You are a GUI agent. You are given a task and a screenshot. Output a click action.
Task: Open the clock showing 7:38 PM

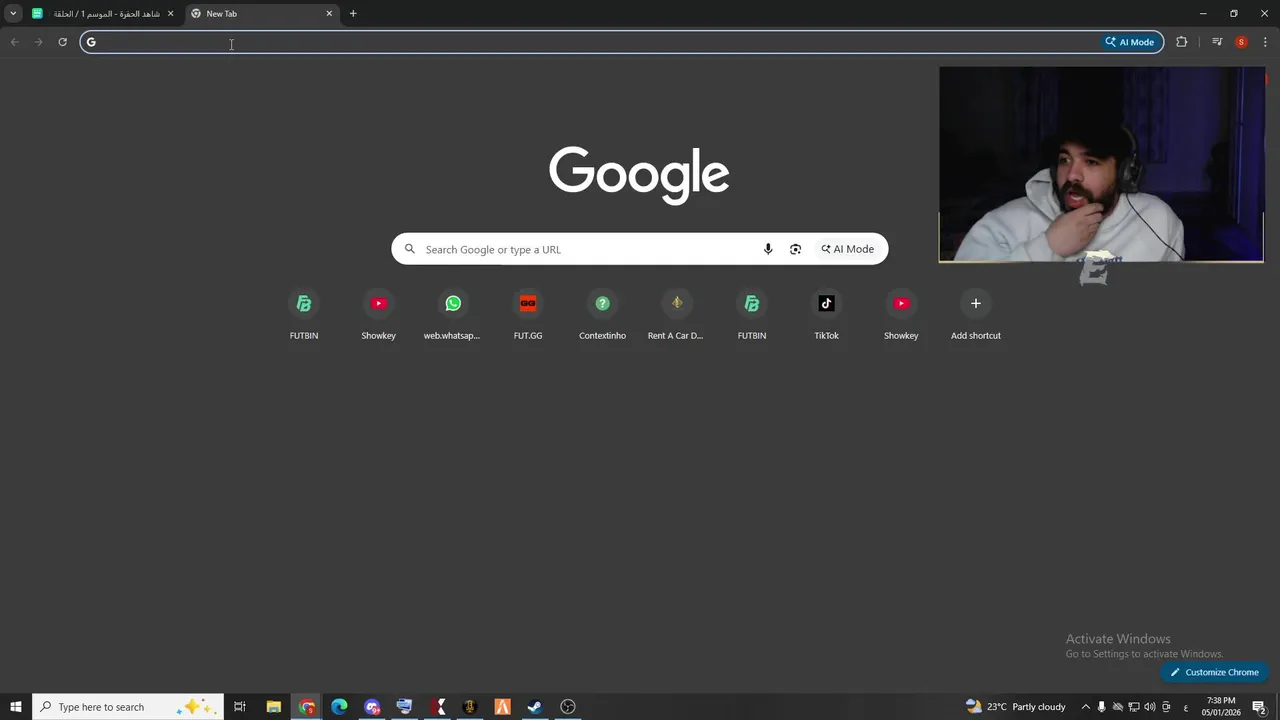click(x=1221, y=706)
